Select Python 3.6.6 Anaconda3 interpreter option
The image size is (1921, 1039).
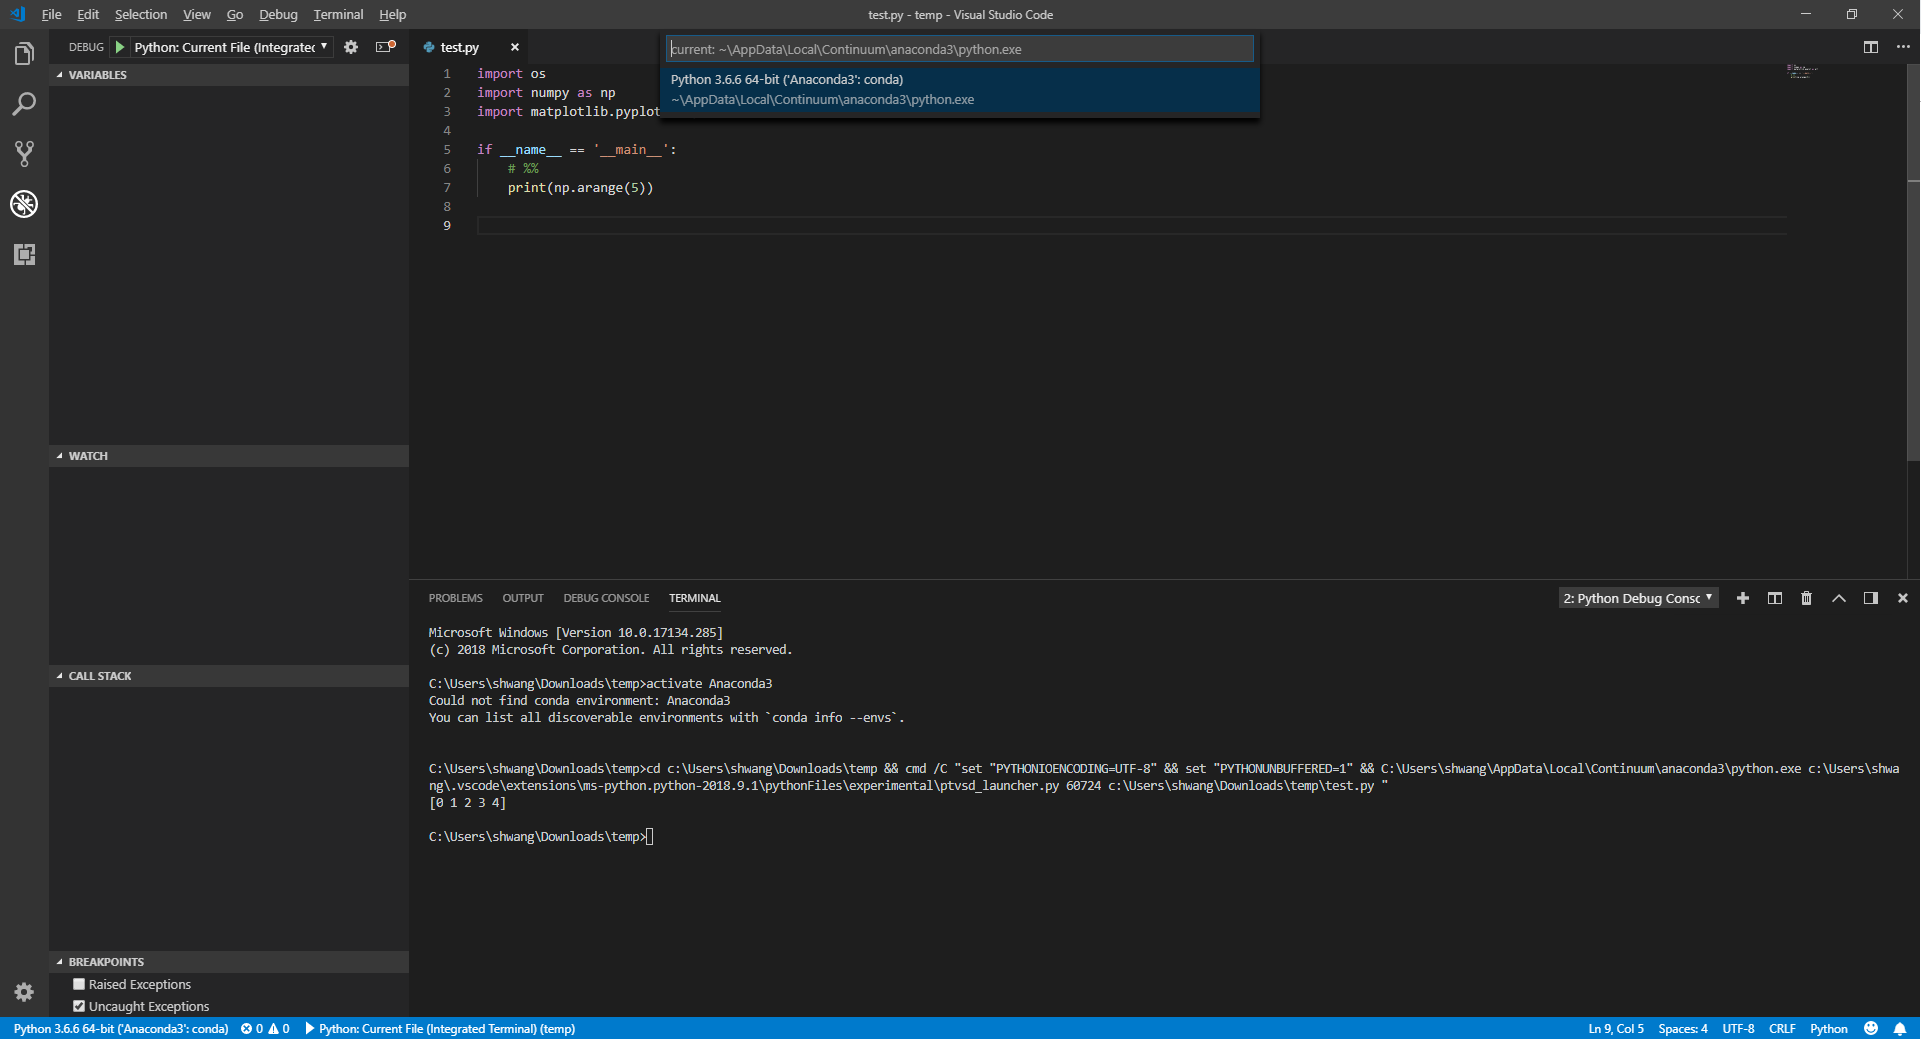(x=960, y=89)
